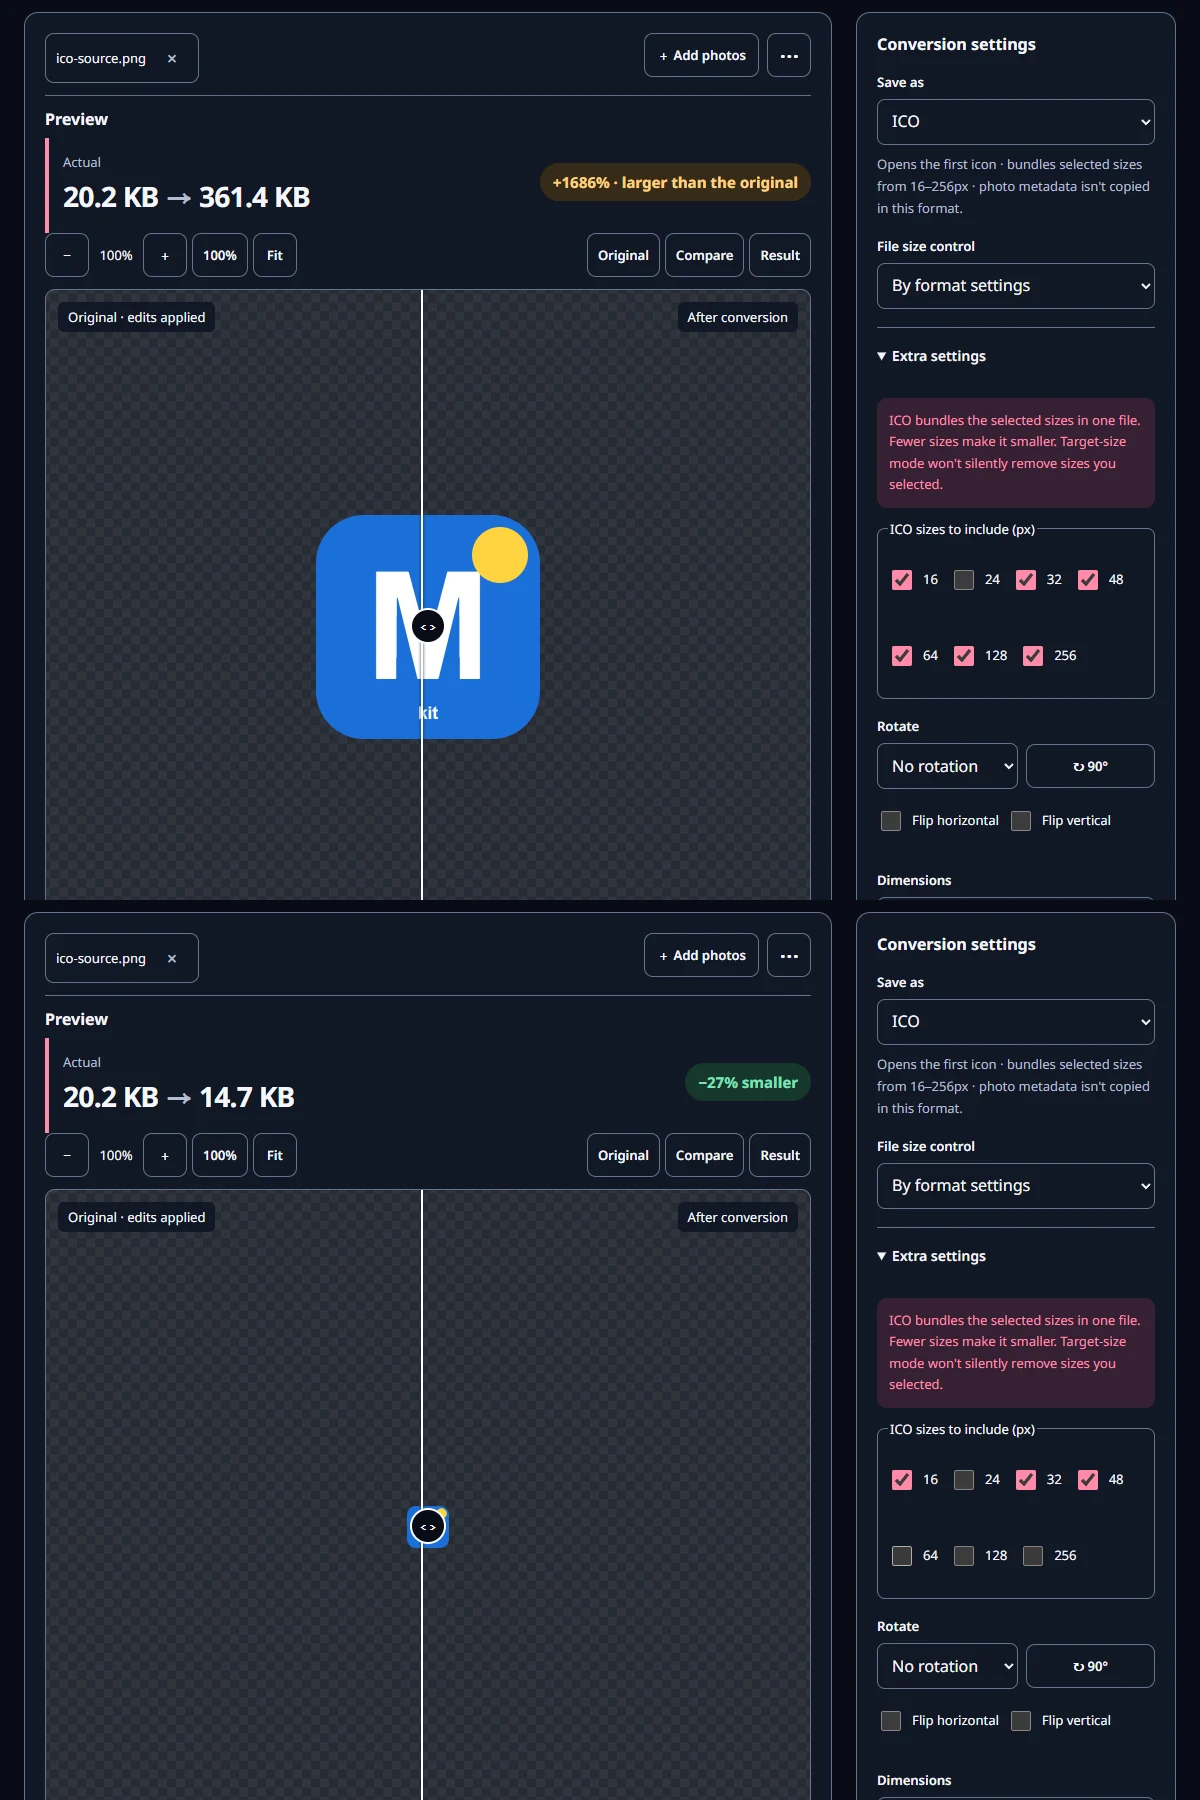The width and height of the screenshot is (1200, 1800).
Task: Click Add photos in lower panel
Action: pos(702,956)
